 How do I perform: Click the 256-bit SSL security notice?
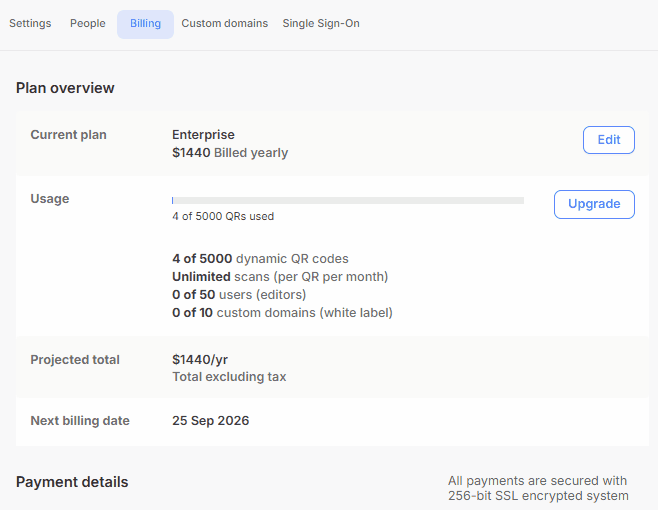[538, 488]
